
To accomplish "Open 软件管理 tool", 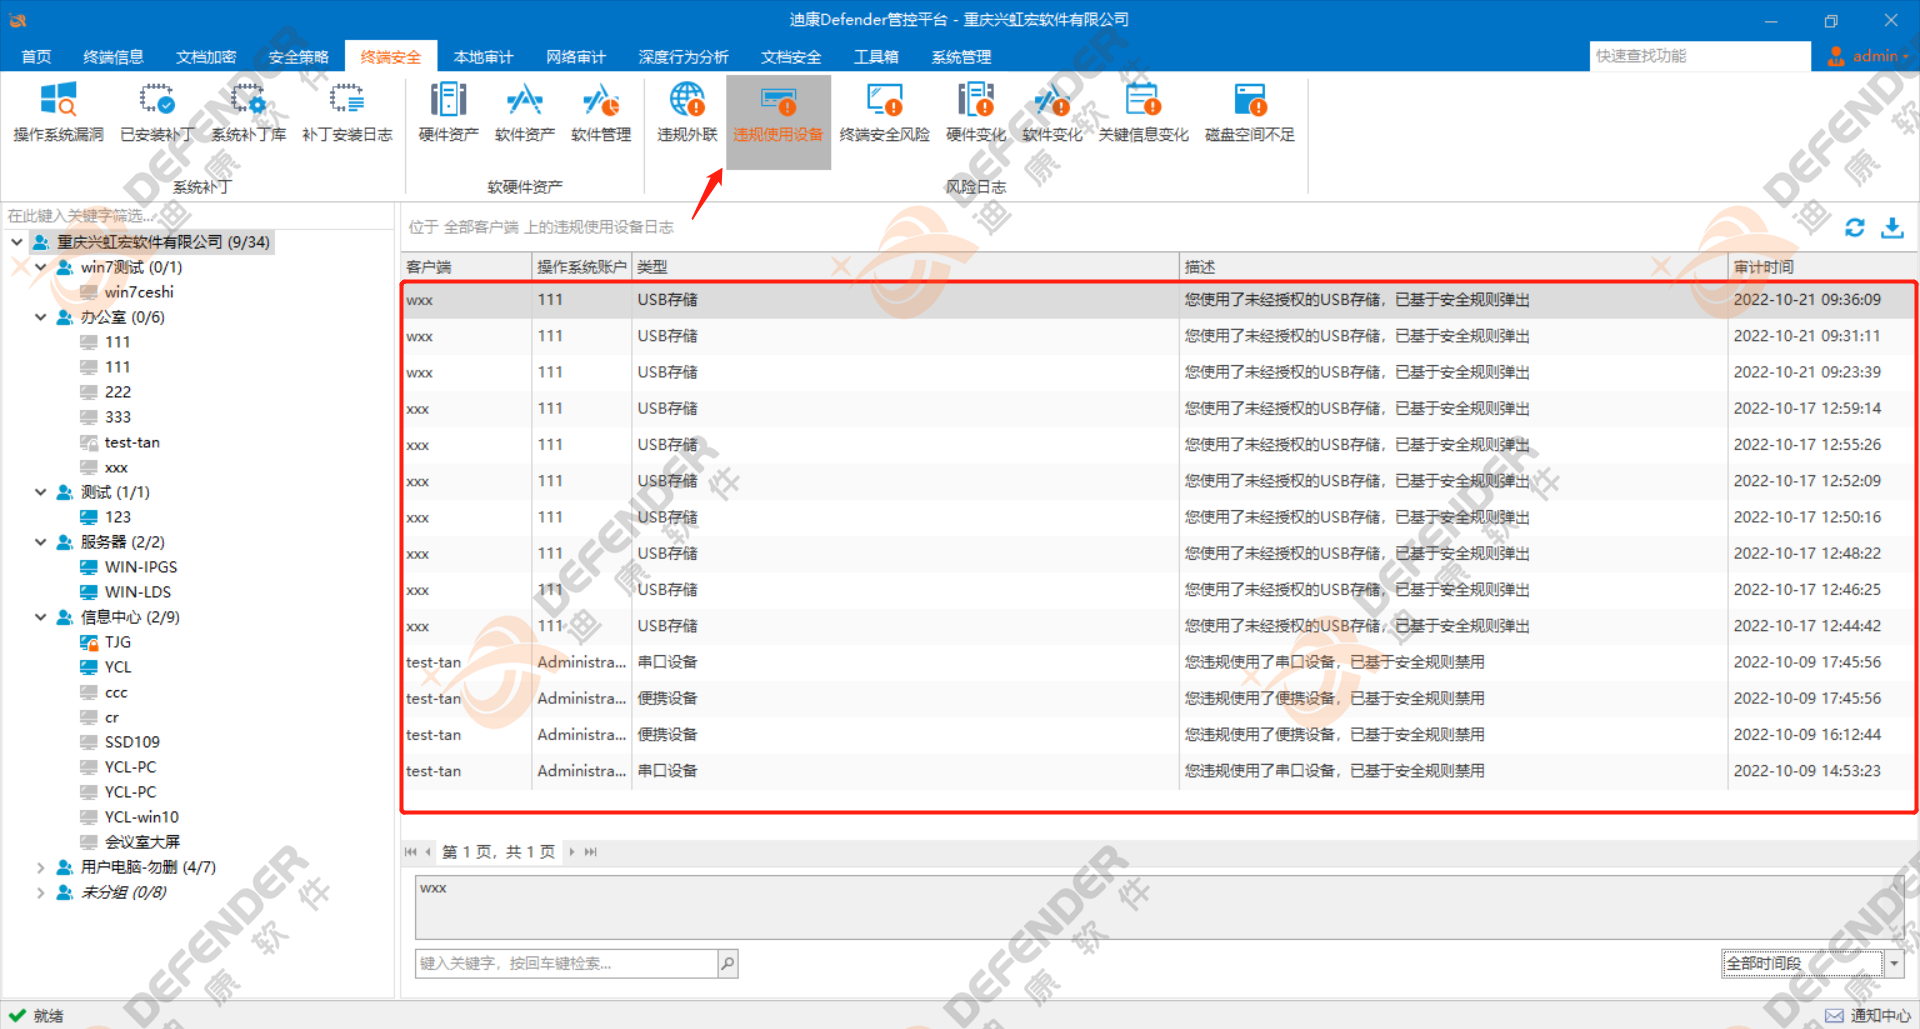I will (601, 113).
